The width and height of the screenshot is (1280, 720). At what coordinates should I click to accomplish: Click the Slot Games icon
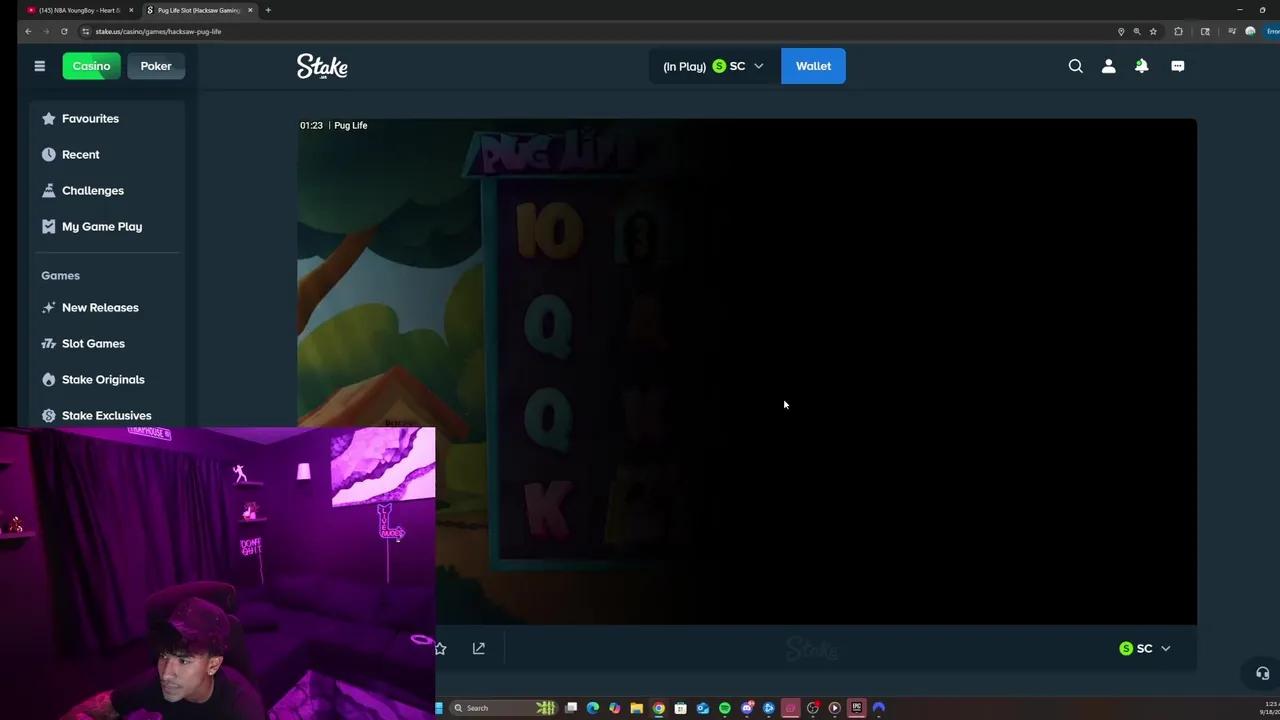(48, 343)
